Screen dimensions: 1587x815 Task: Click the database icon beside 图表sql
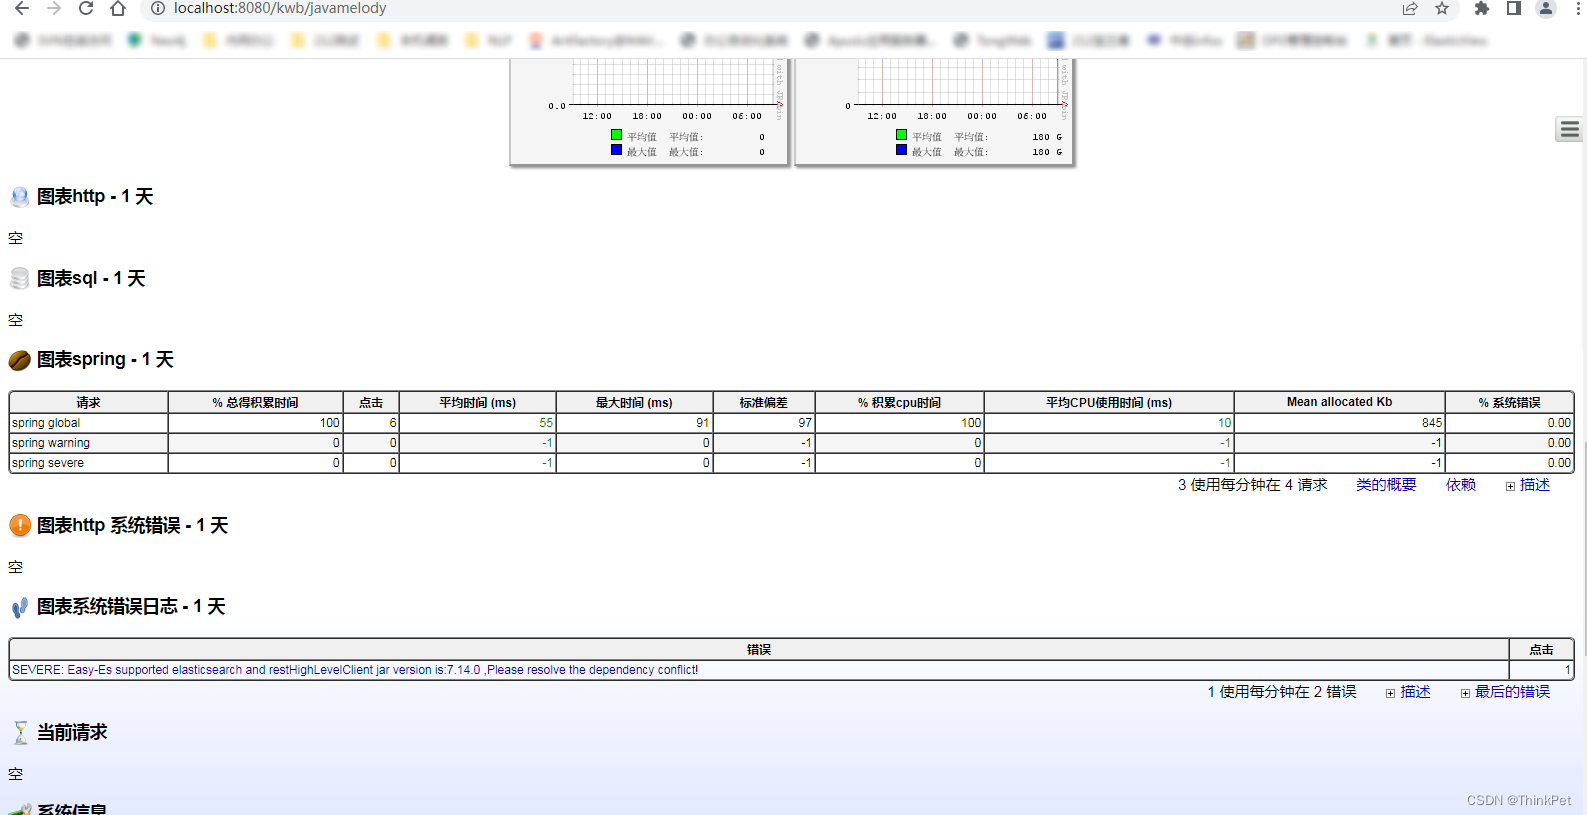(19, 279)
